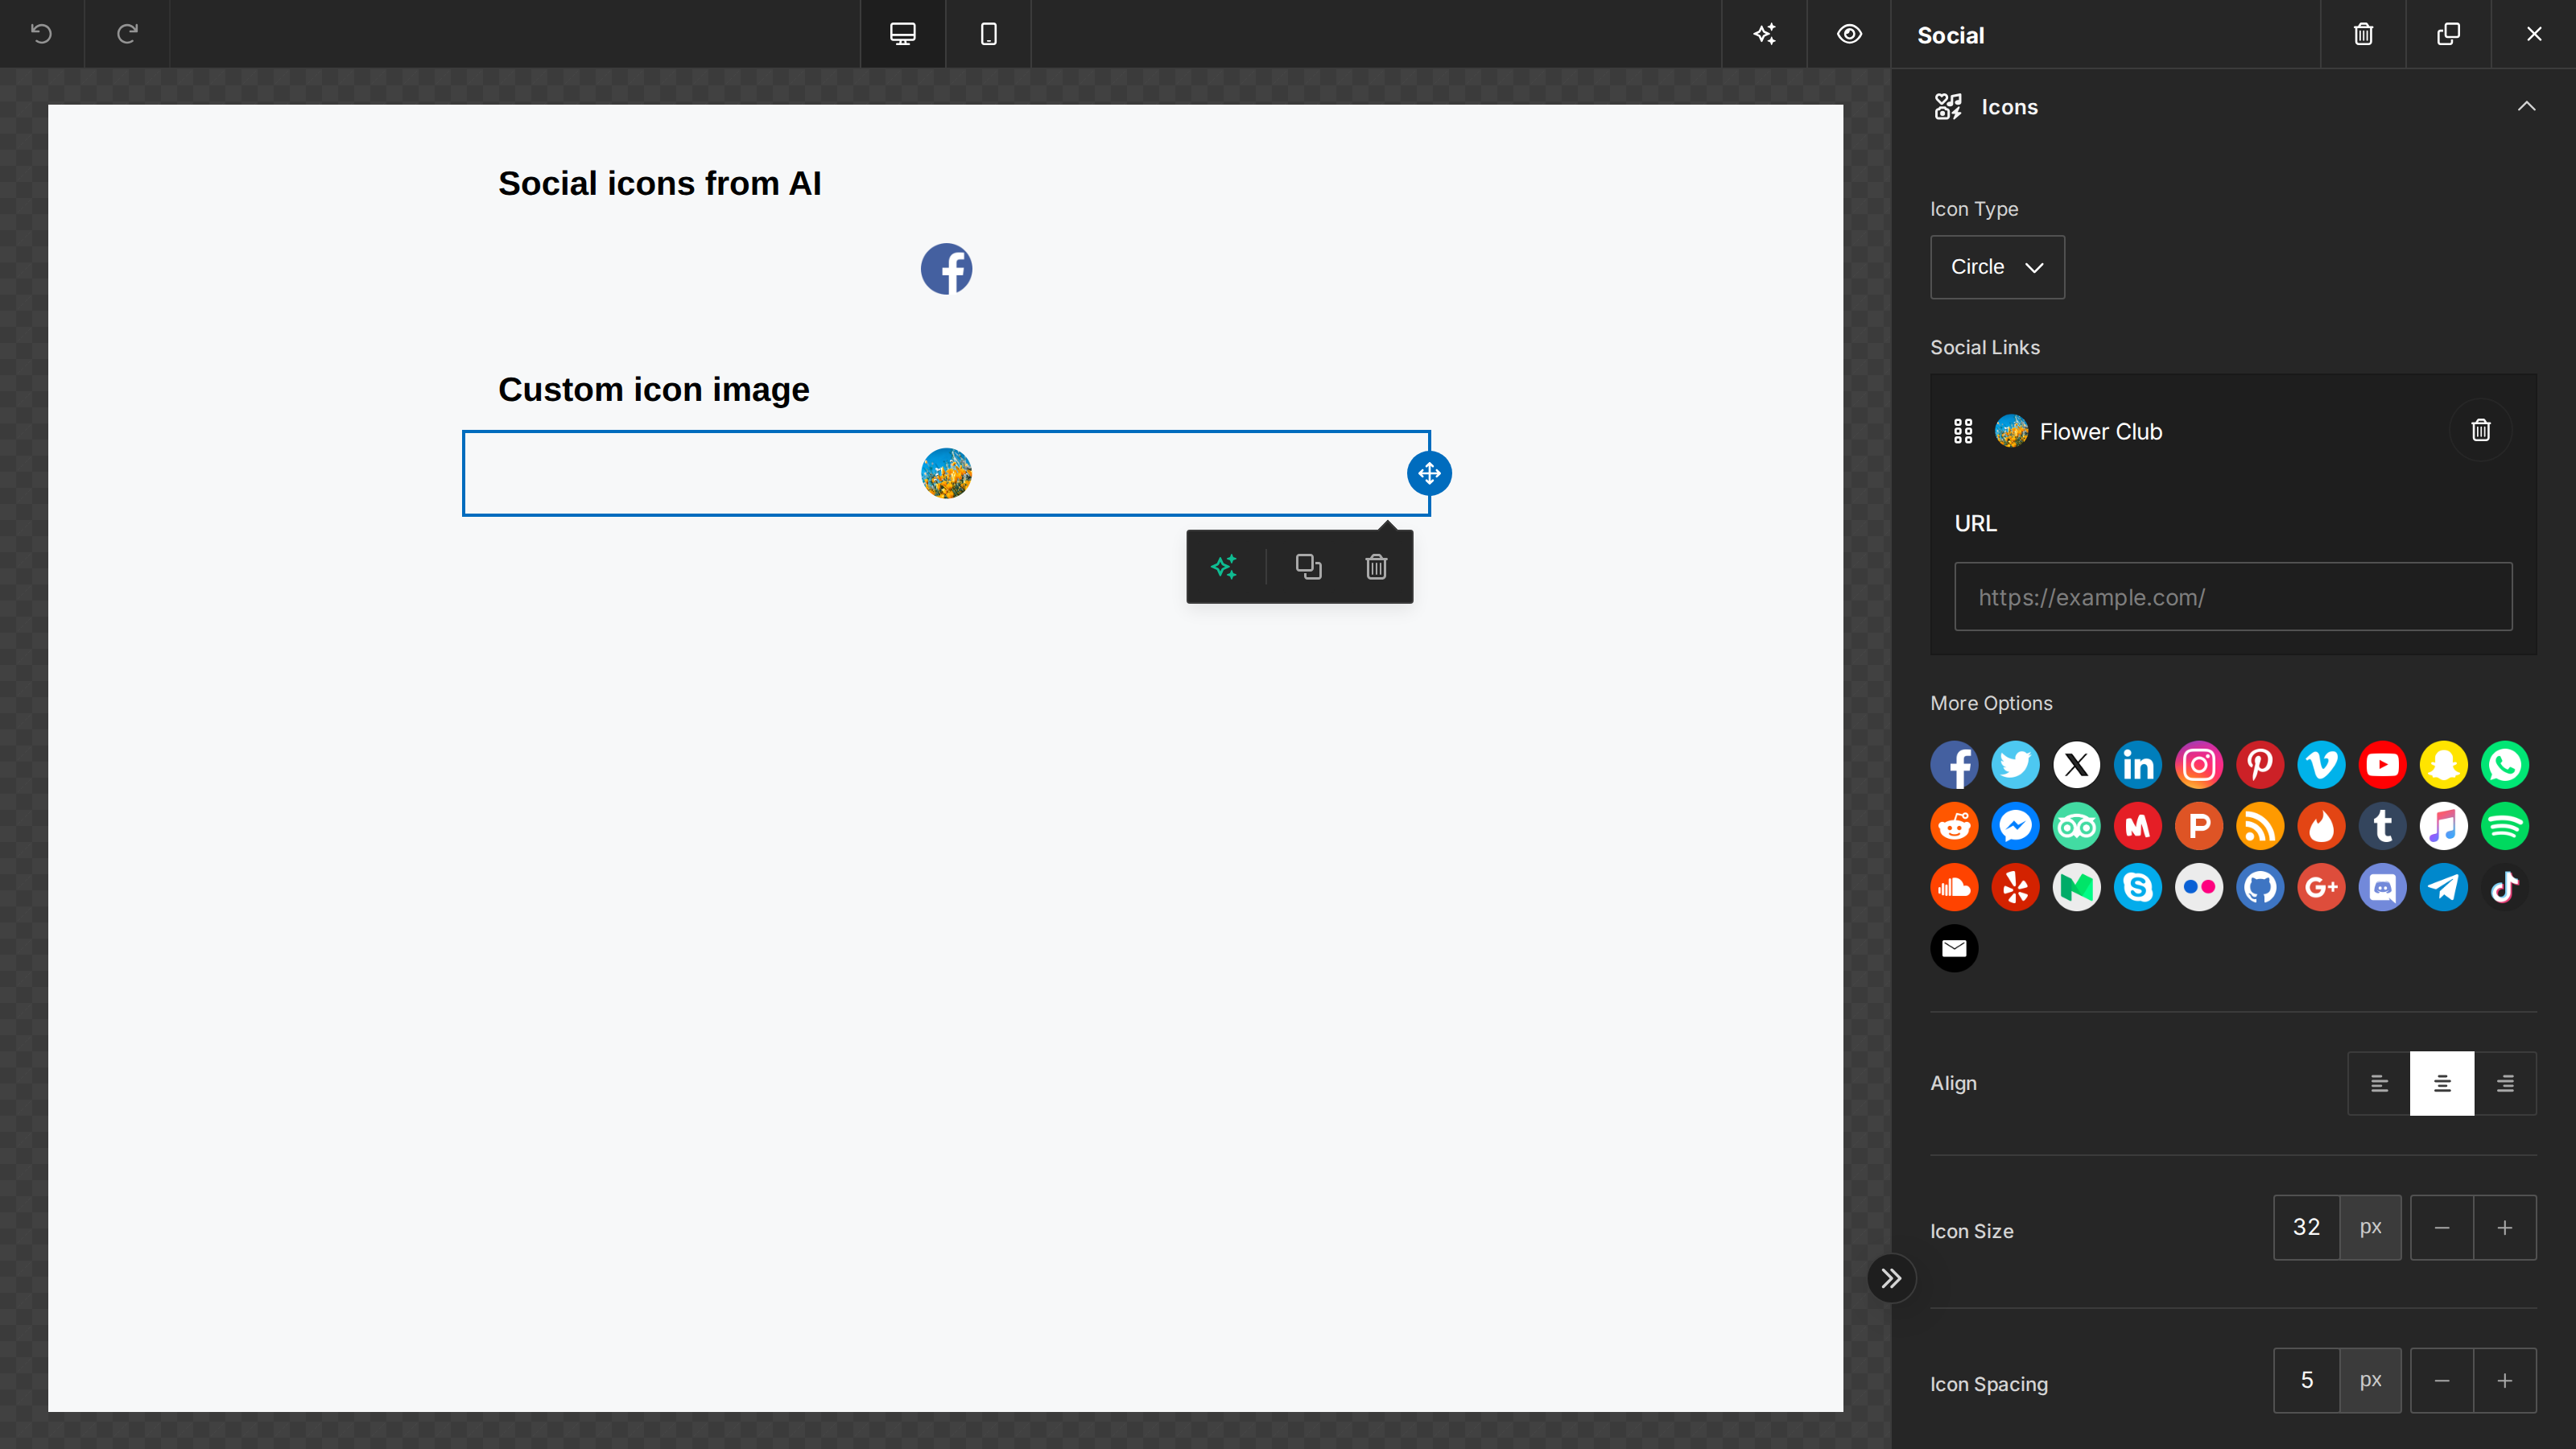Set alignment to center
Screen dimensions: 2576x1449
2442,1083
